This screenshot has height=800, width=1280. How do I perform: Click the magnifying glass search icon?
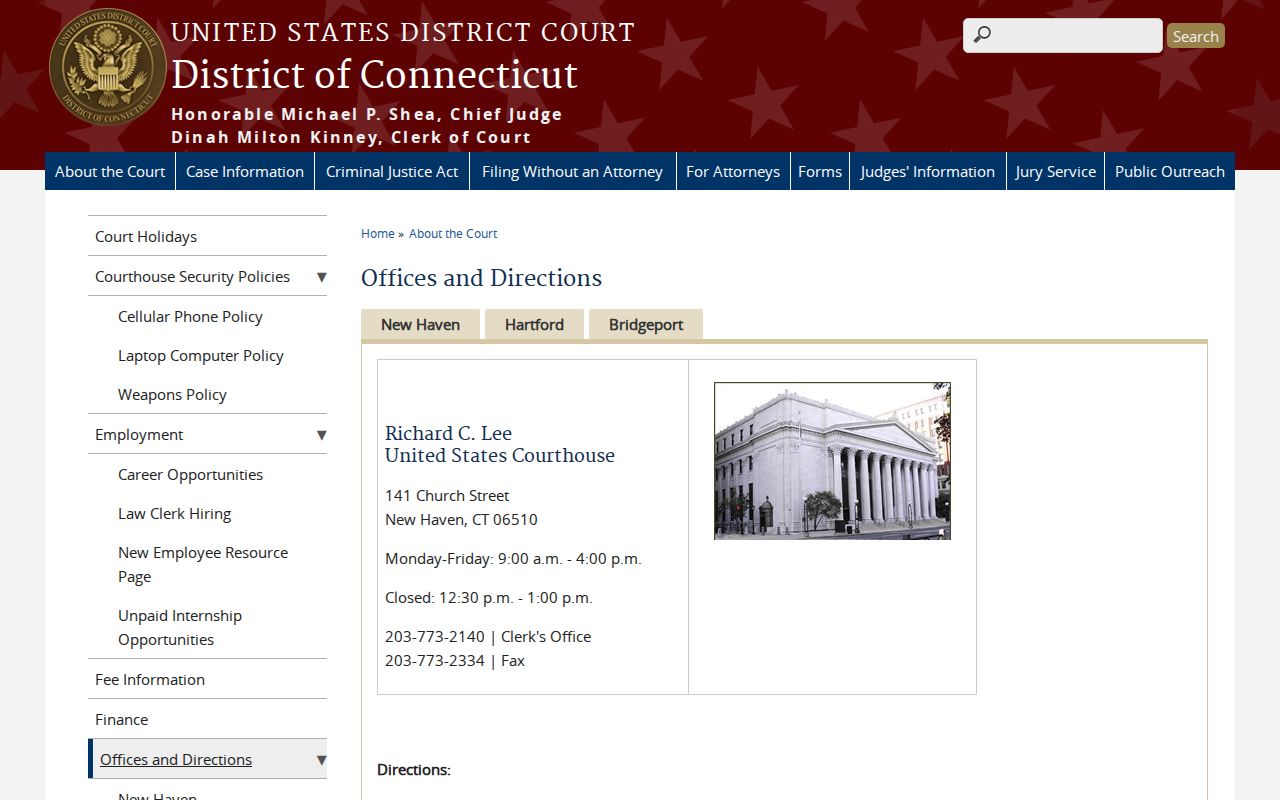point(983,35)
